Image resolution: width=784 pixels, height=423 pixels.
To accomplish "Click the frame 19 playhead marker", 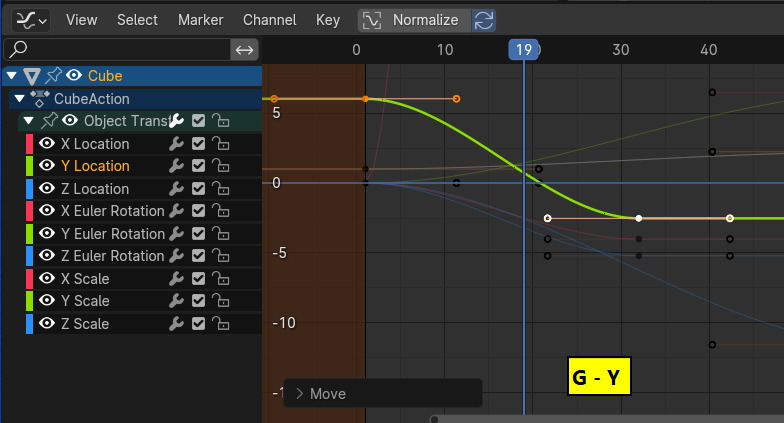I will (x=524, y=50).
